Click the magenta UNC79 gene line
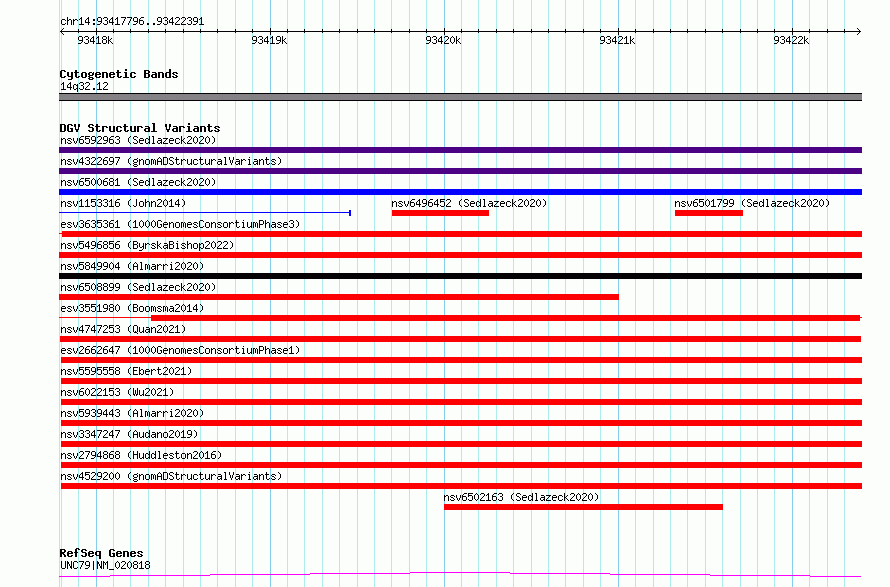This screenshot has width=890, height=587. click(460, 575)
